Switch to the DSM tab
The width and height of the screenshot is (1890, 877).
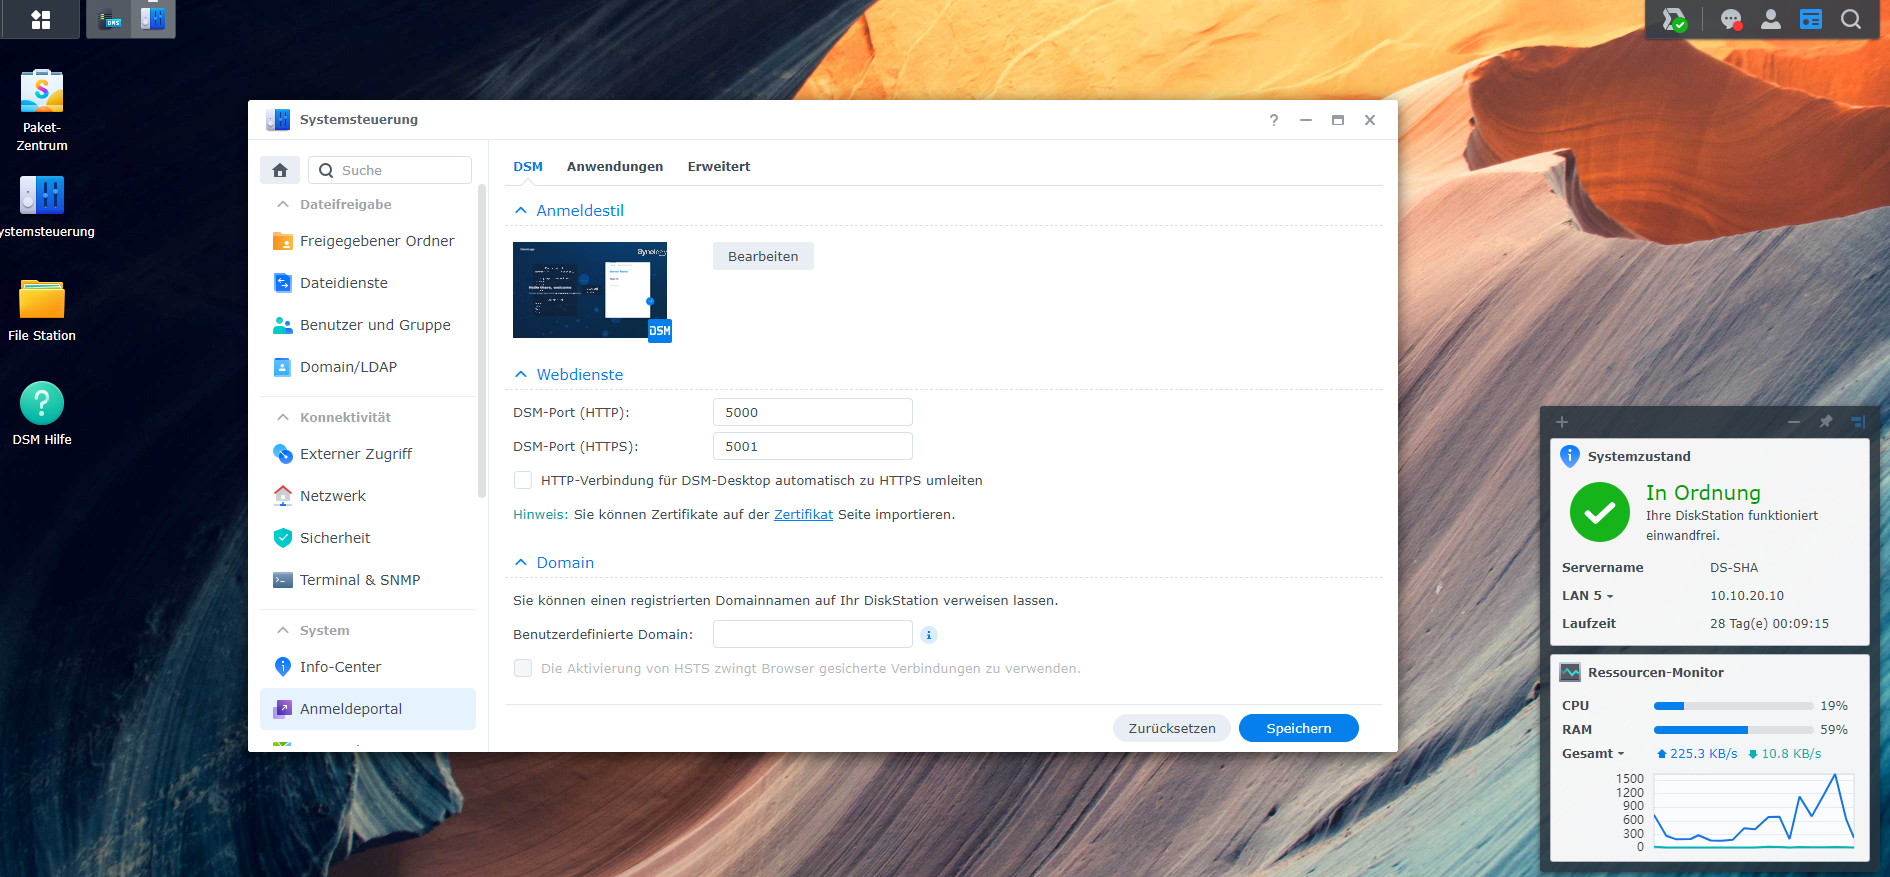click(x=528, y=167)
